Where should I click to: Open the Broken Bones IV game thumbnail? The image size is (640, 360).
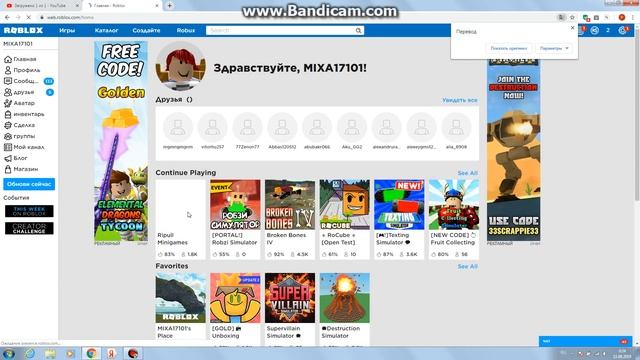(290, 204)
